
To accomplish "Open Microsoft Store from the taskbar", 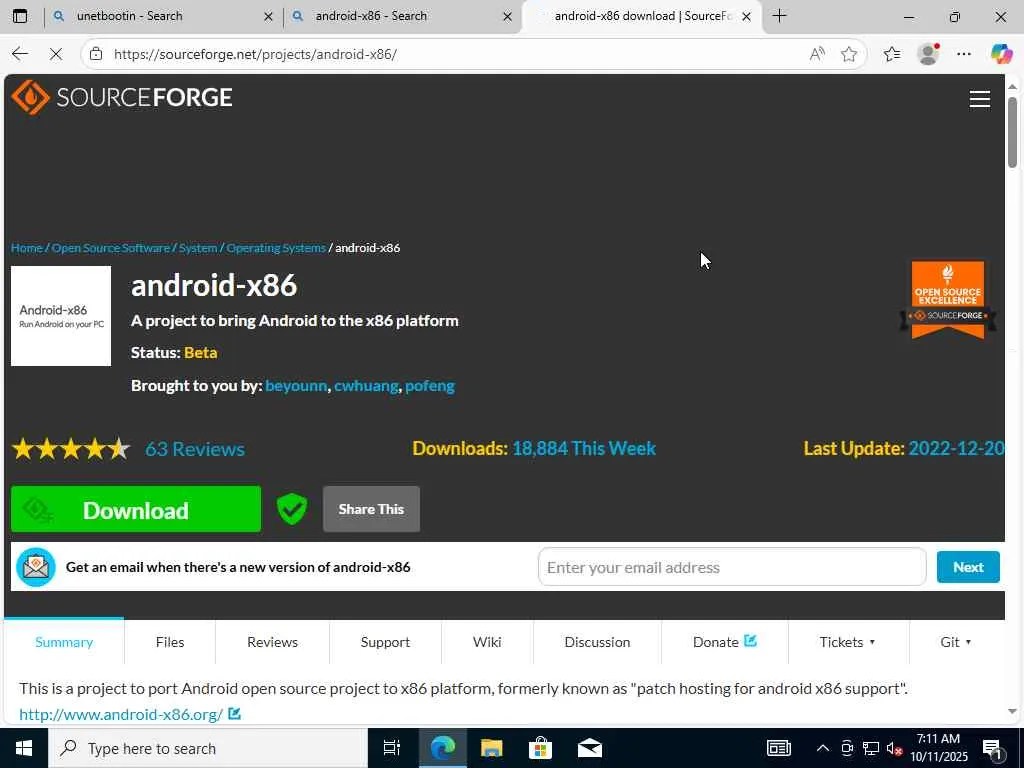I will [540, 748].
